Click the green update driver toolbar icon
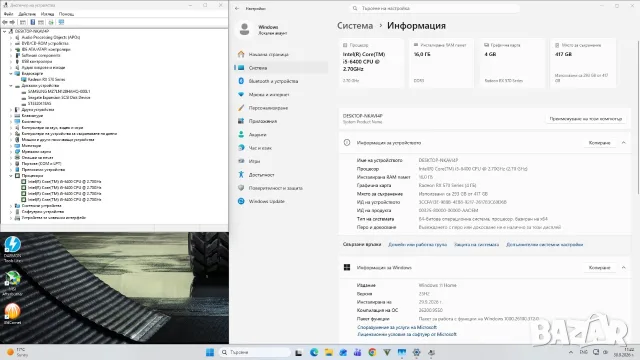This screenshot has width=640, height=360. pyautogui.click(x=51, y=22)
